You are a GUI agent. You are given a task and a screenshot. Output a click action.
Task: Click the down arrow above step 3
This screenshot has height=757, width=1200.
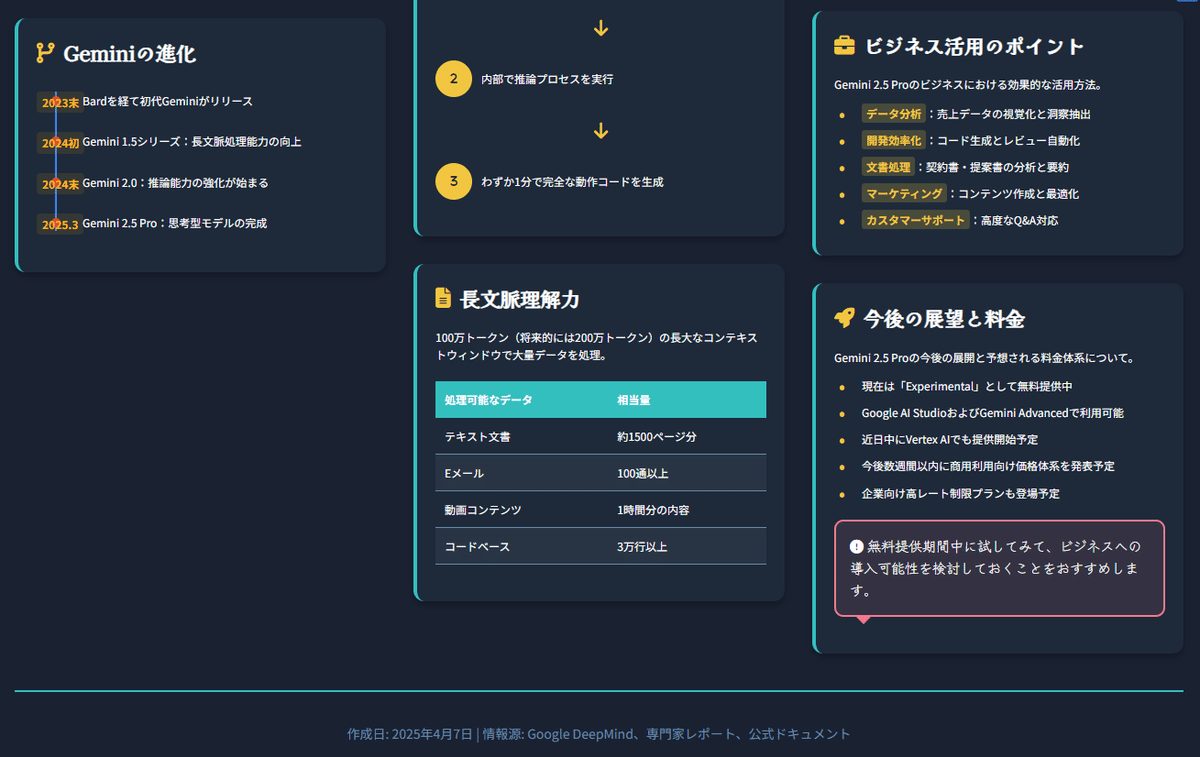click(x=600, y=131)
